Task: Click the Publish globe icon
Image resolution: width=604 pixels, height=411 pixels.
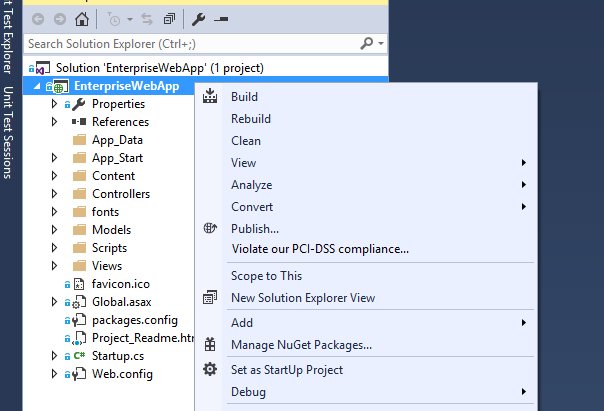Action: tap(210, 228)
